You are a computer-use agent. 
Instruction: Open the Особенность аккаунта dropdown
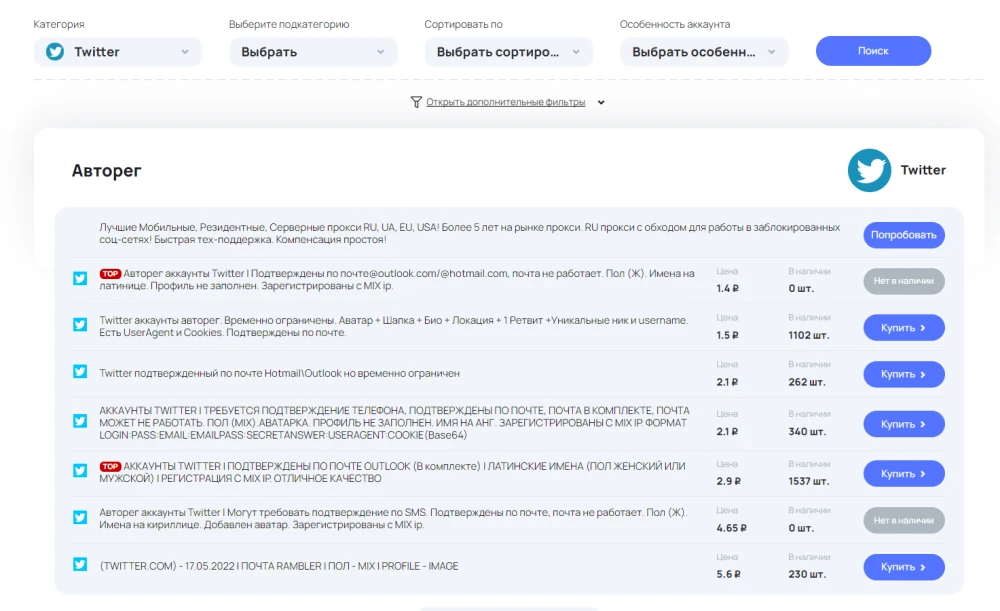(x=704, y=52)
